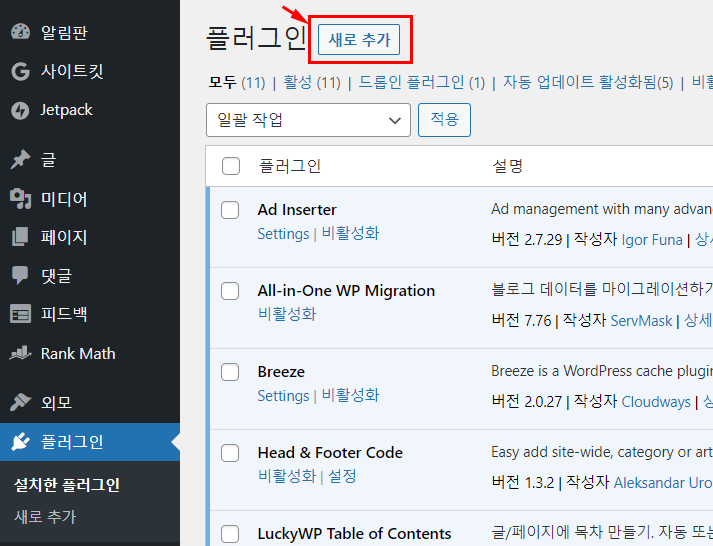Check the LuckyWP Table of Contents checkbox
Screen dimensions: 713x546
click(x=230, y=534)
